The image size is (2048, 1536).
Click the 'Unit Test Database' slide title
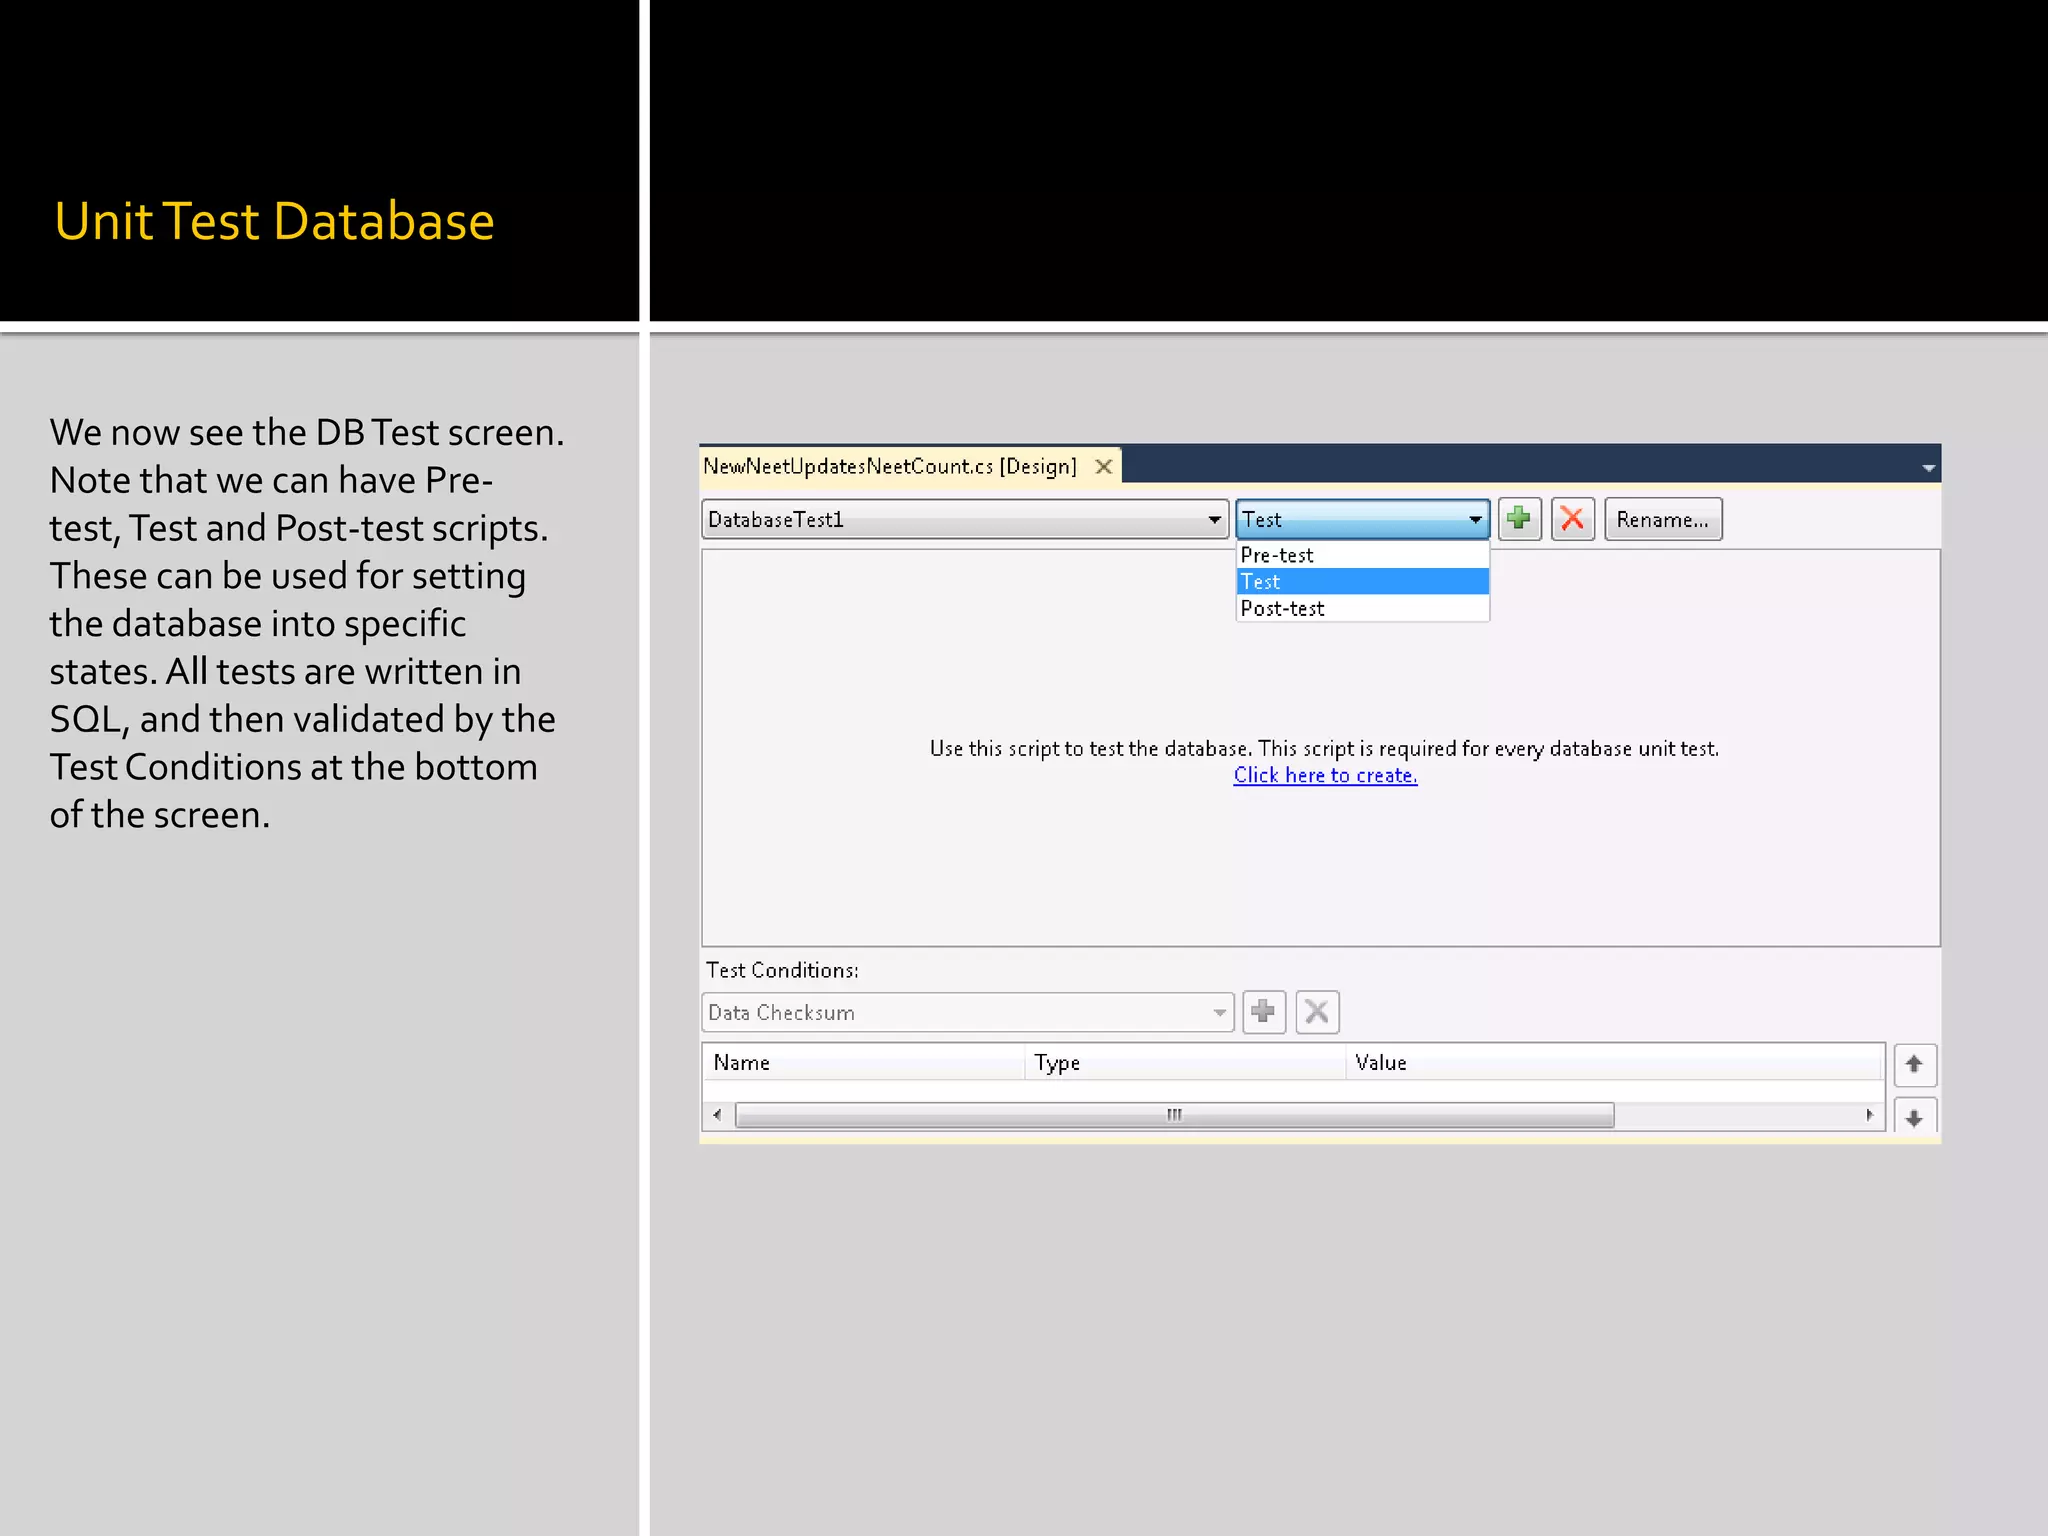click(x=274, y=221)
